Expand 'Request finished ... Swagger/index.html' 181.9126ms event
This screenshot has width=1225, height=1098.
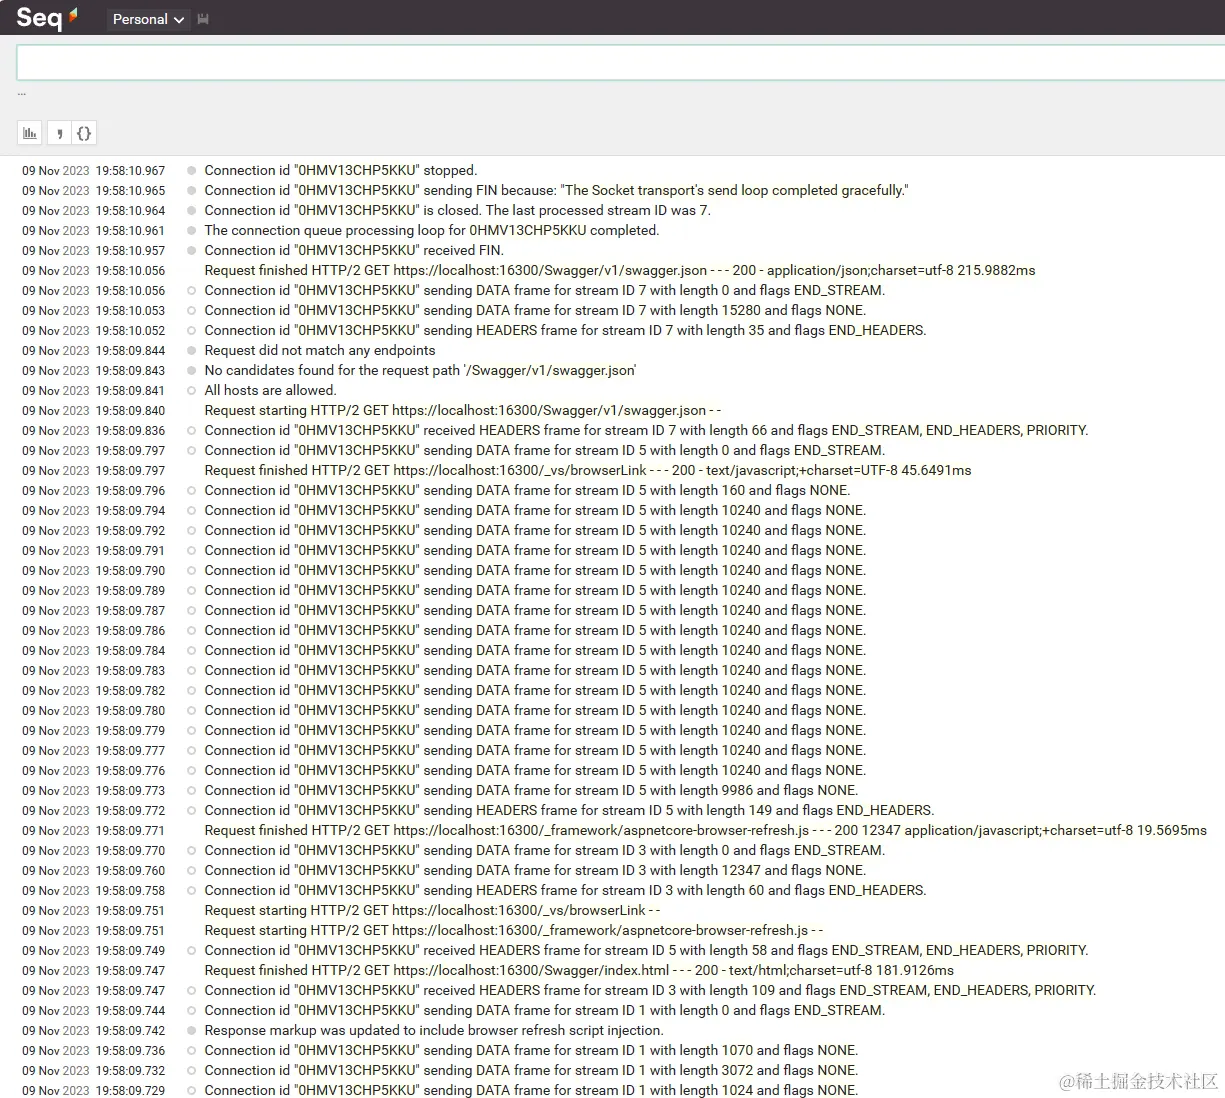pos(579,970)
